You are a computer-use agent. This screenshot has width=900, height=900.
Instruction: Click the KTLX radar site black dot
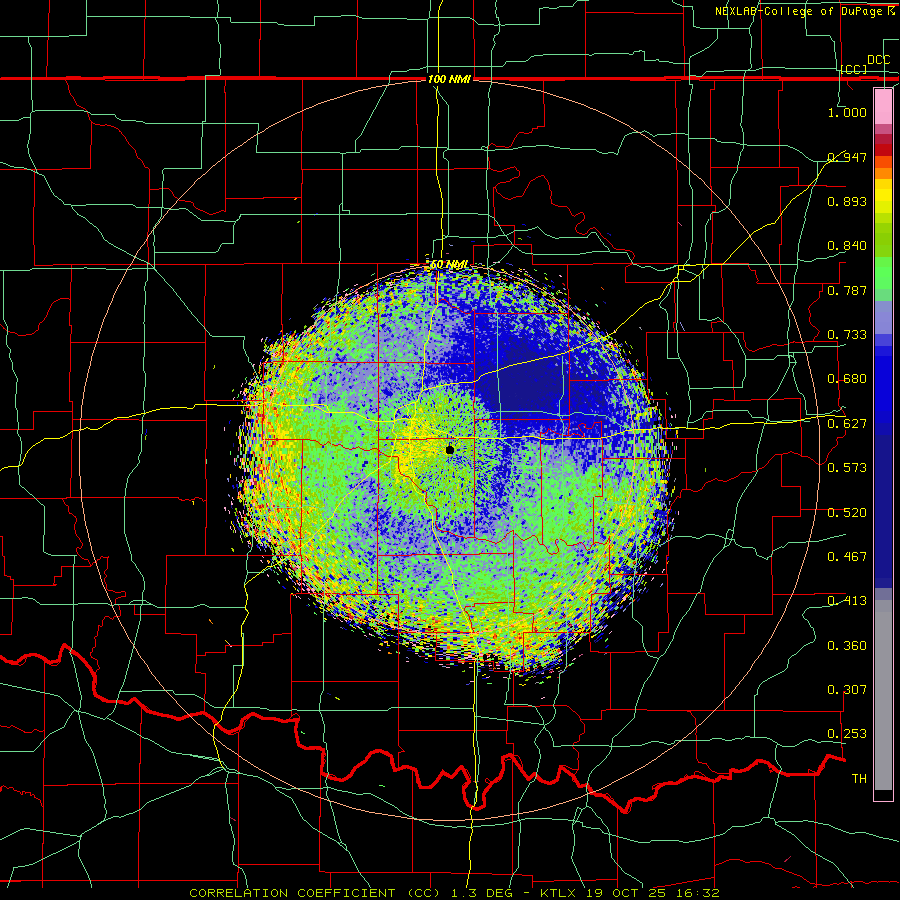pyautogui.click(x=450, y=450)
